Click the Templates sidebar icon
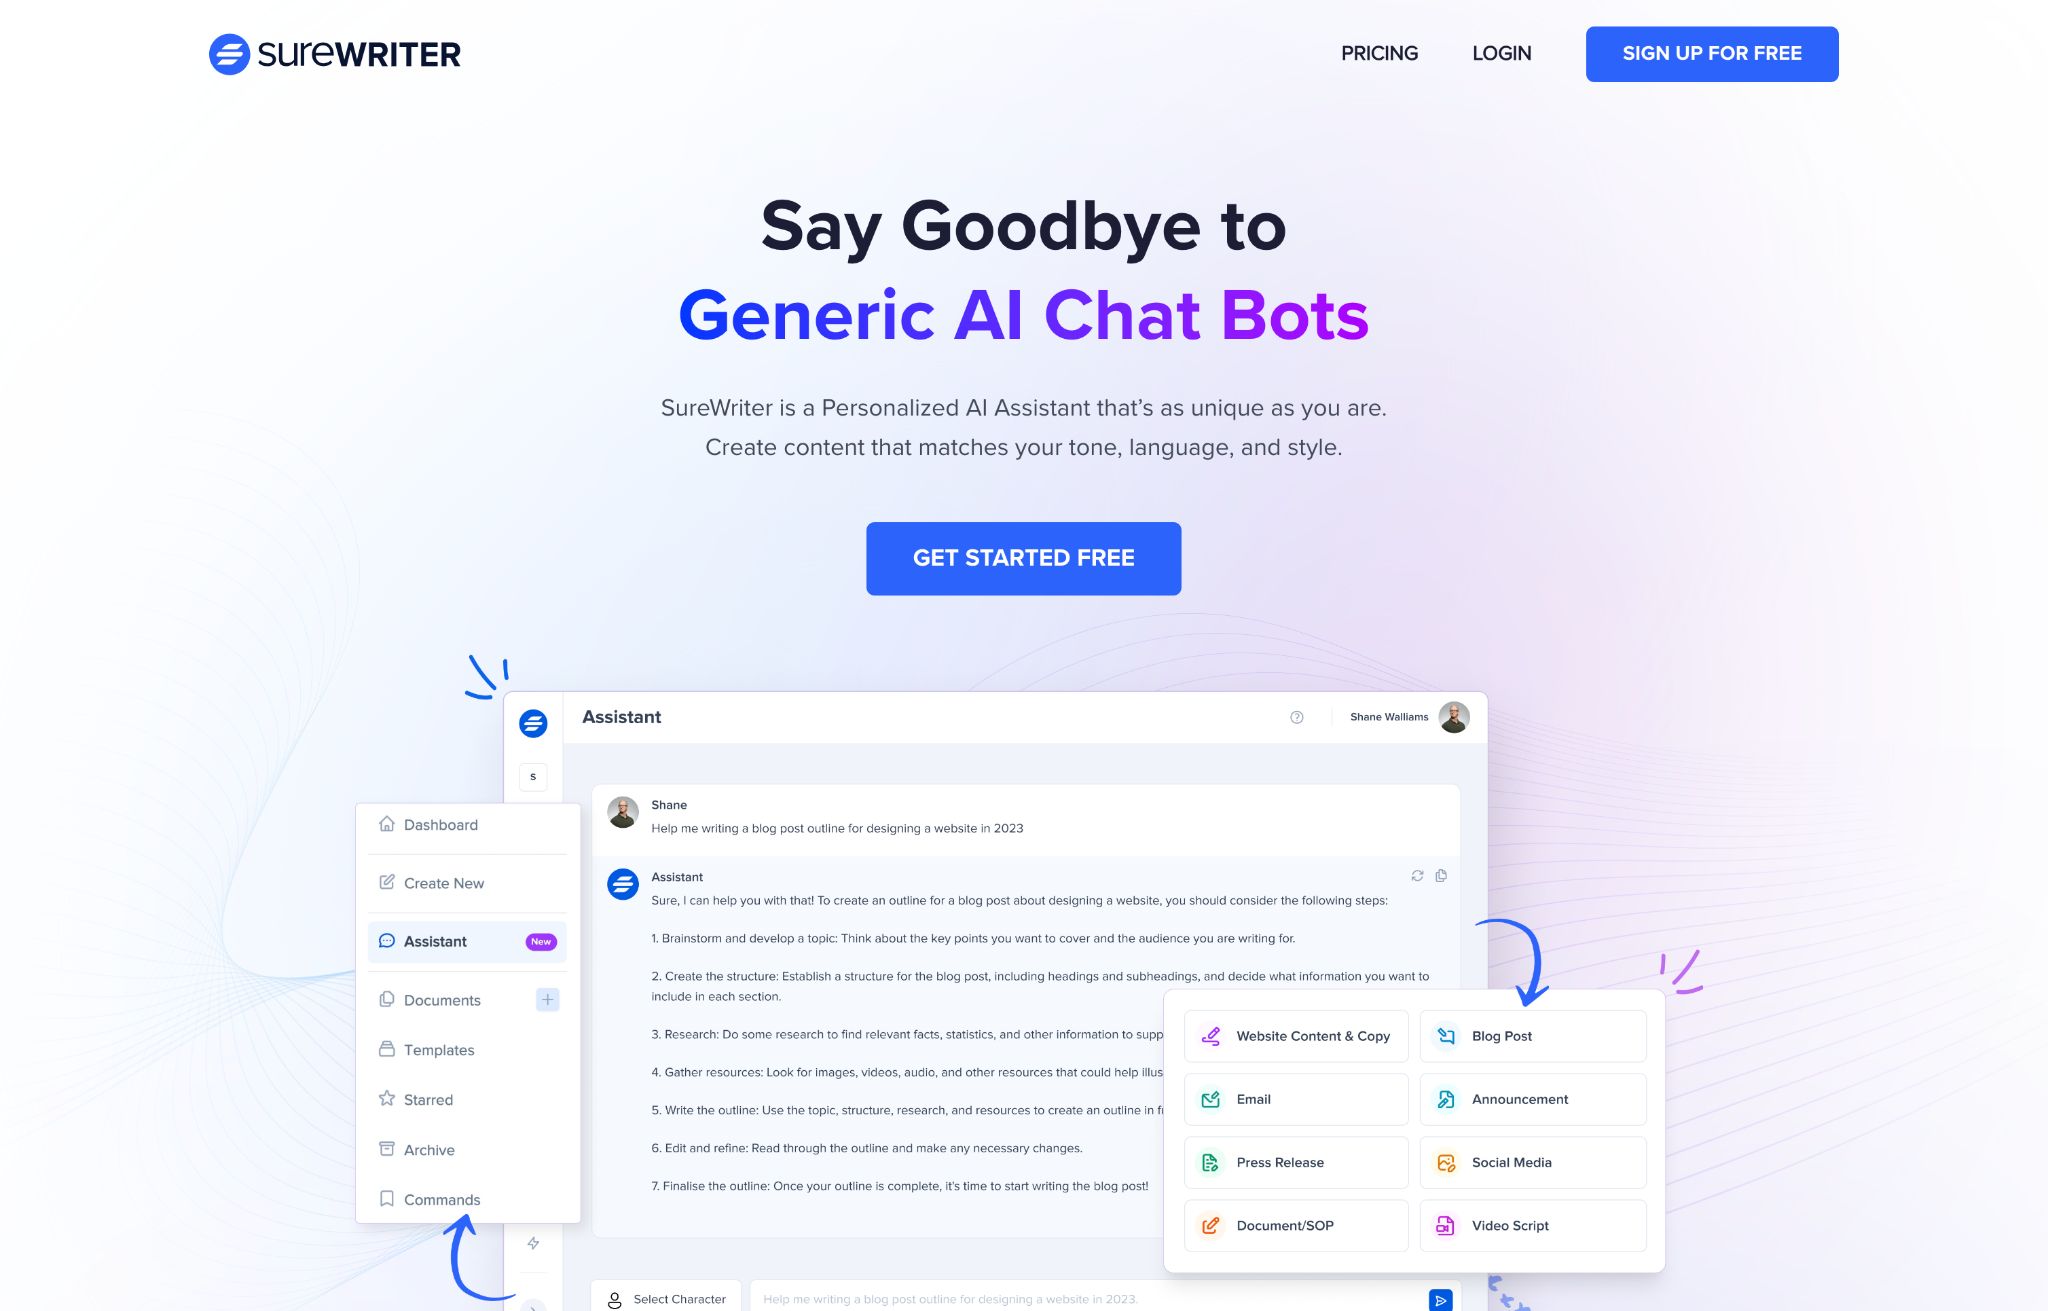Viewport: 2048px width, 1311px height. 387,1048
